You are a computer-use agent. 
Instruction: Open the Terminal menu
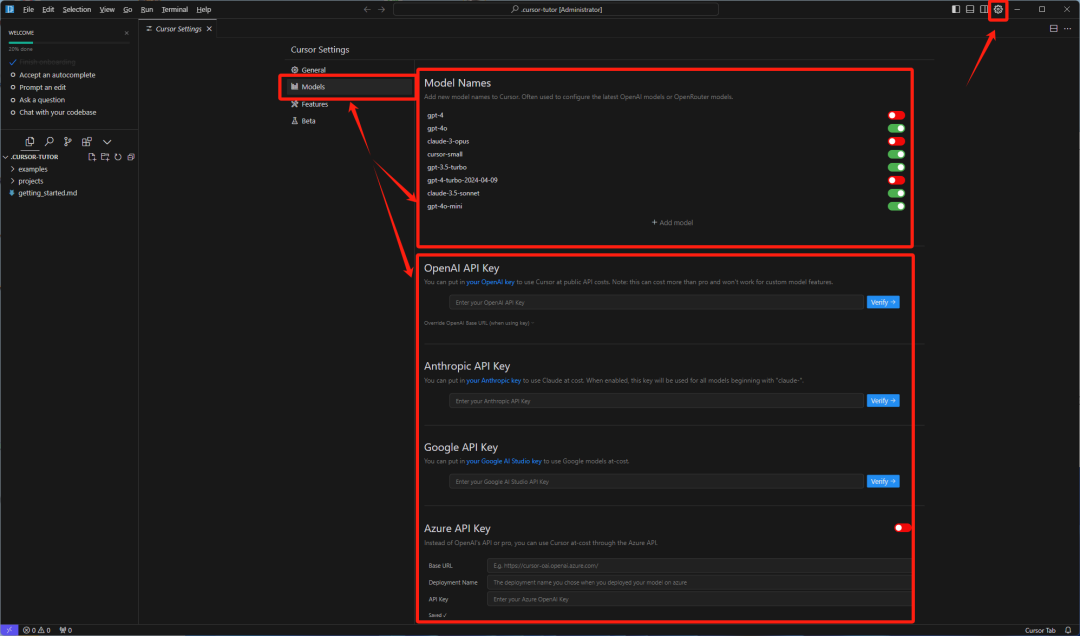click(x=174, y=10)
